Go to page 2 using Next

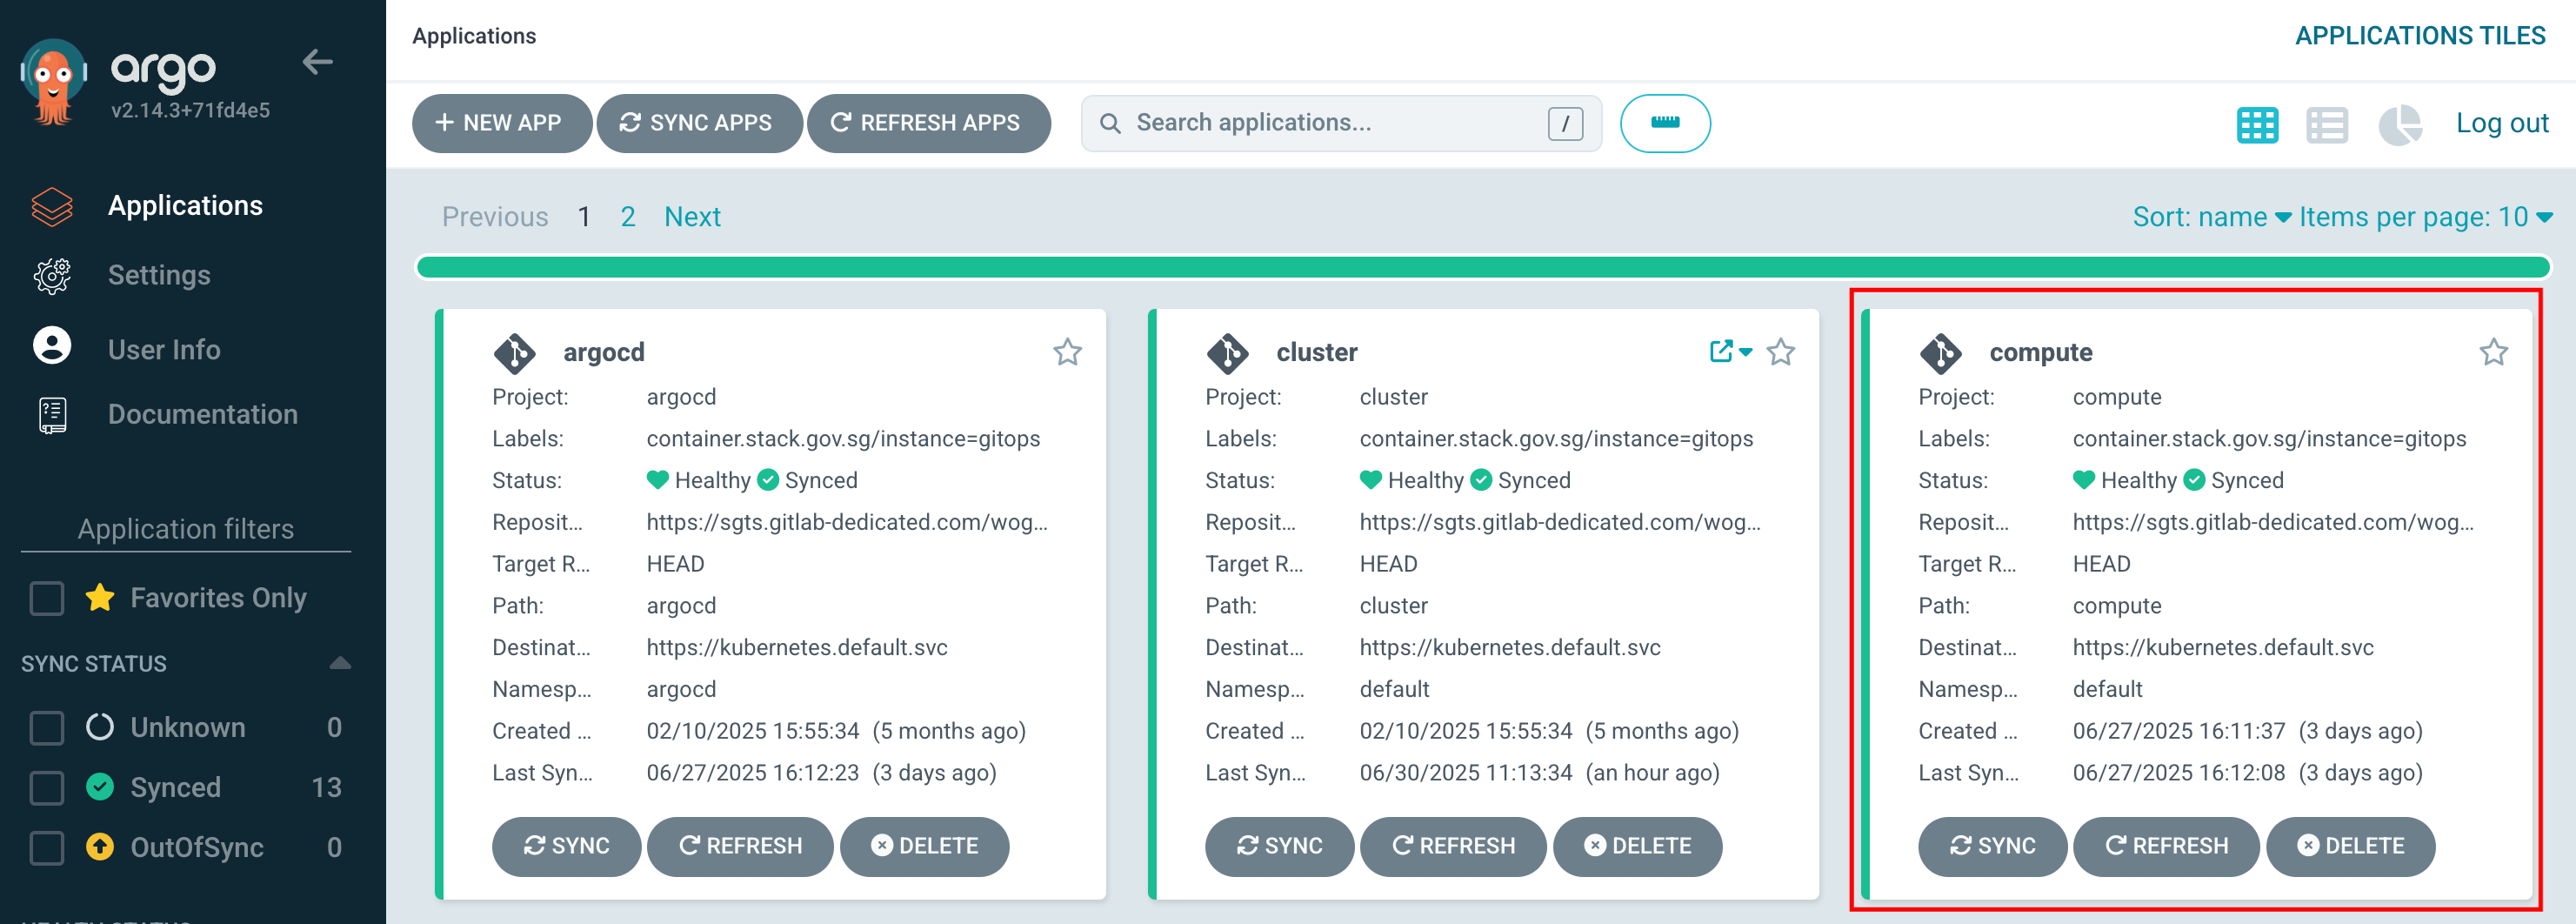[x=692, y=216]
